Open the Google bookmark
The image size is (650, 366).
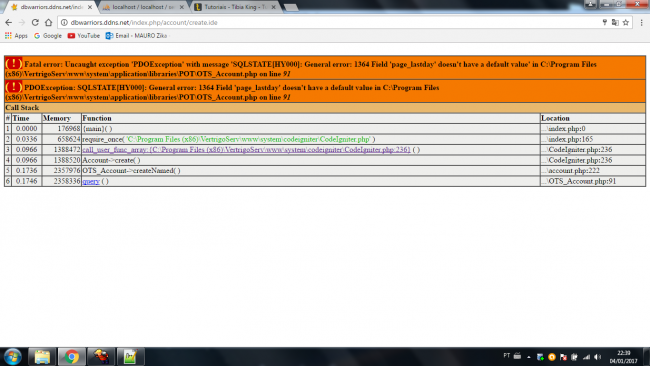click(x=48, y=36)
